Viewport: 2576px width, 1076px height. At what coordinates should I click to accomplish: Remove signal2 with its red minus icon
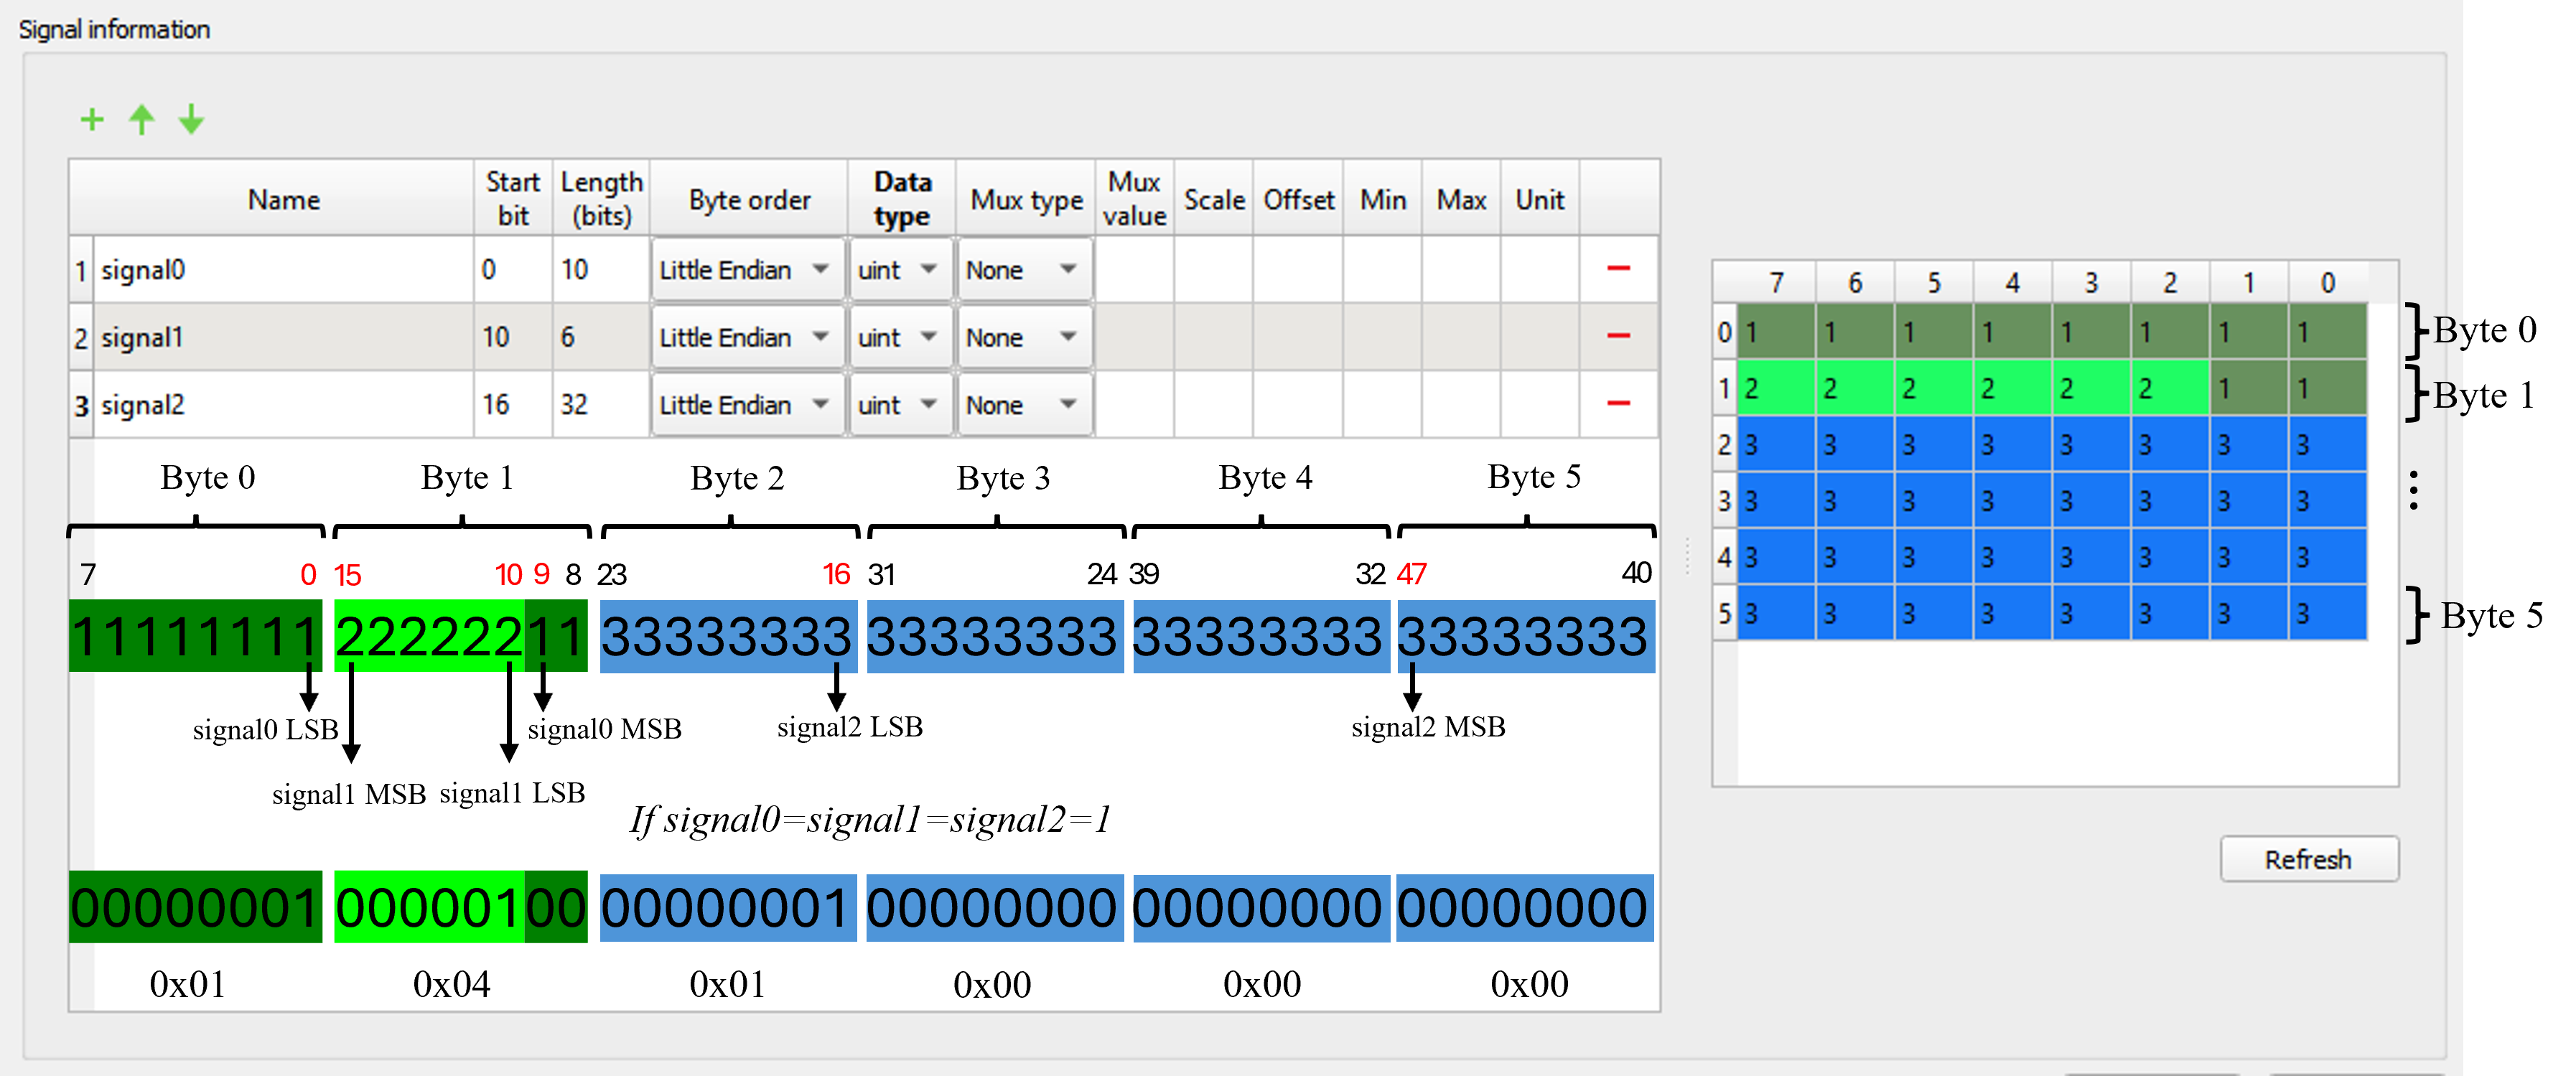(x=1617, y=404)
